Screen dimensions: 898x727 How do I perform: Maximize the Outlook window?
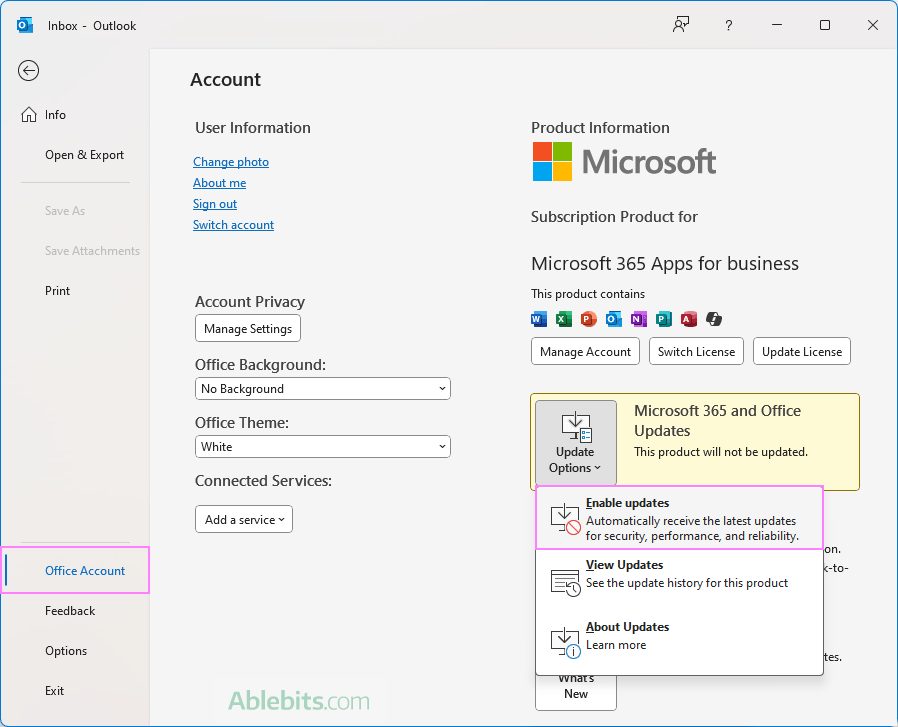click(x=825, y=25)
